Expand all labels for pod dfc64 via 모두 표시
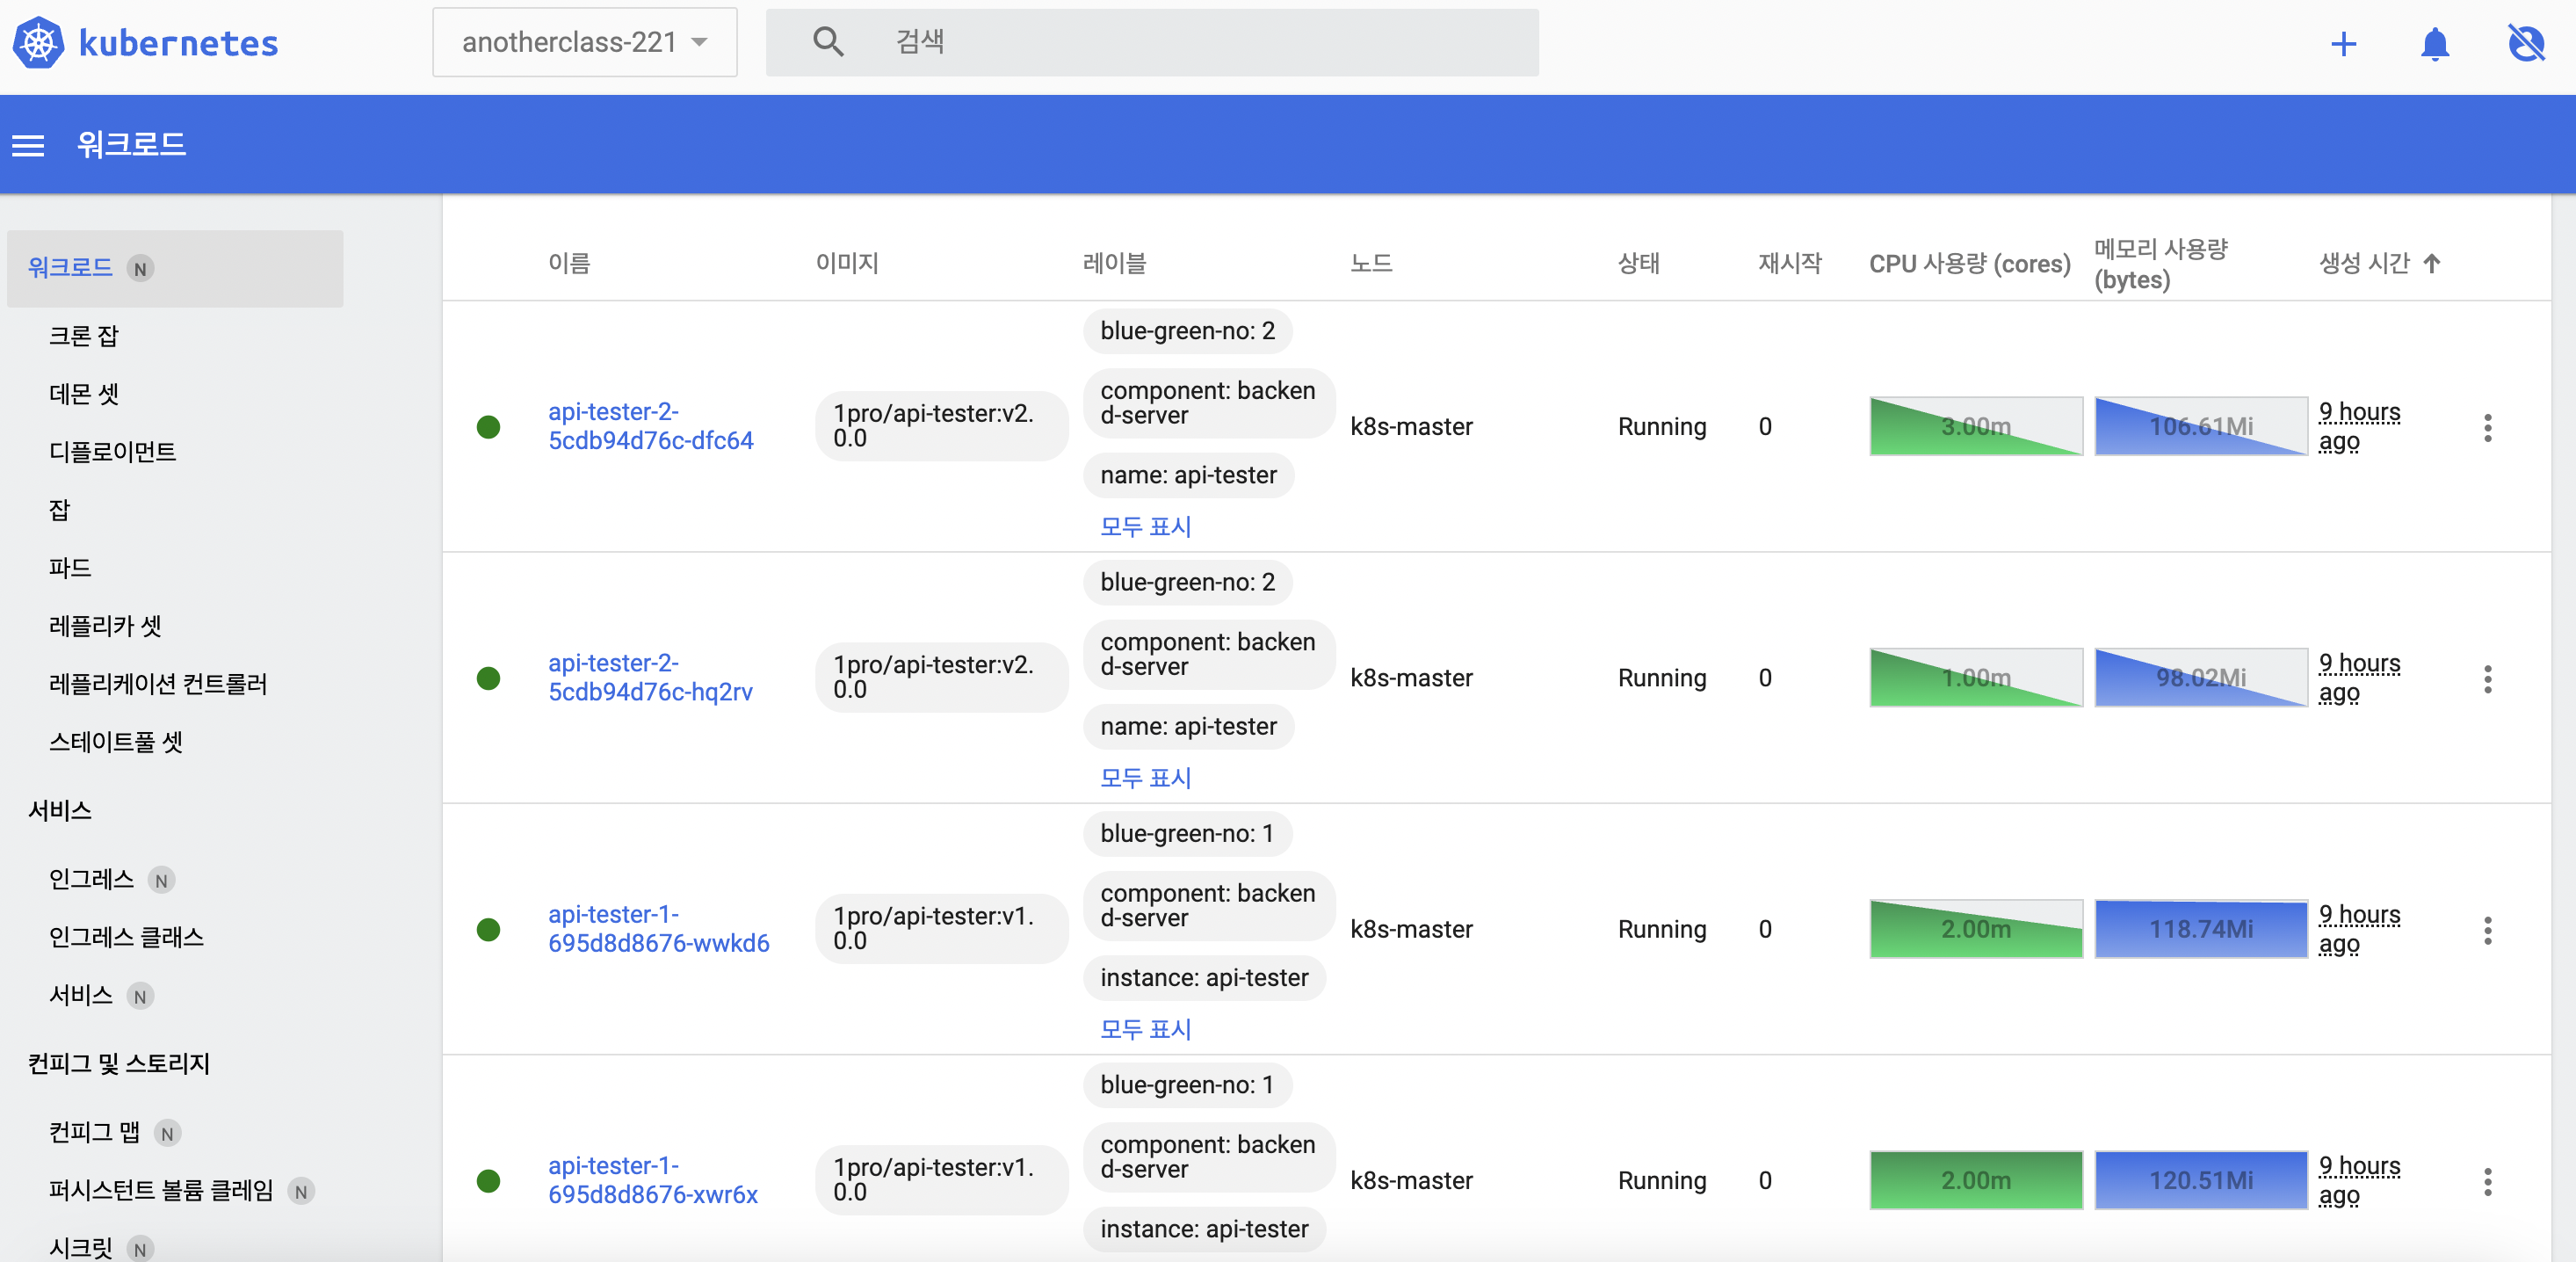Screen dimensions: 2576x1262 coord(1145,526)
